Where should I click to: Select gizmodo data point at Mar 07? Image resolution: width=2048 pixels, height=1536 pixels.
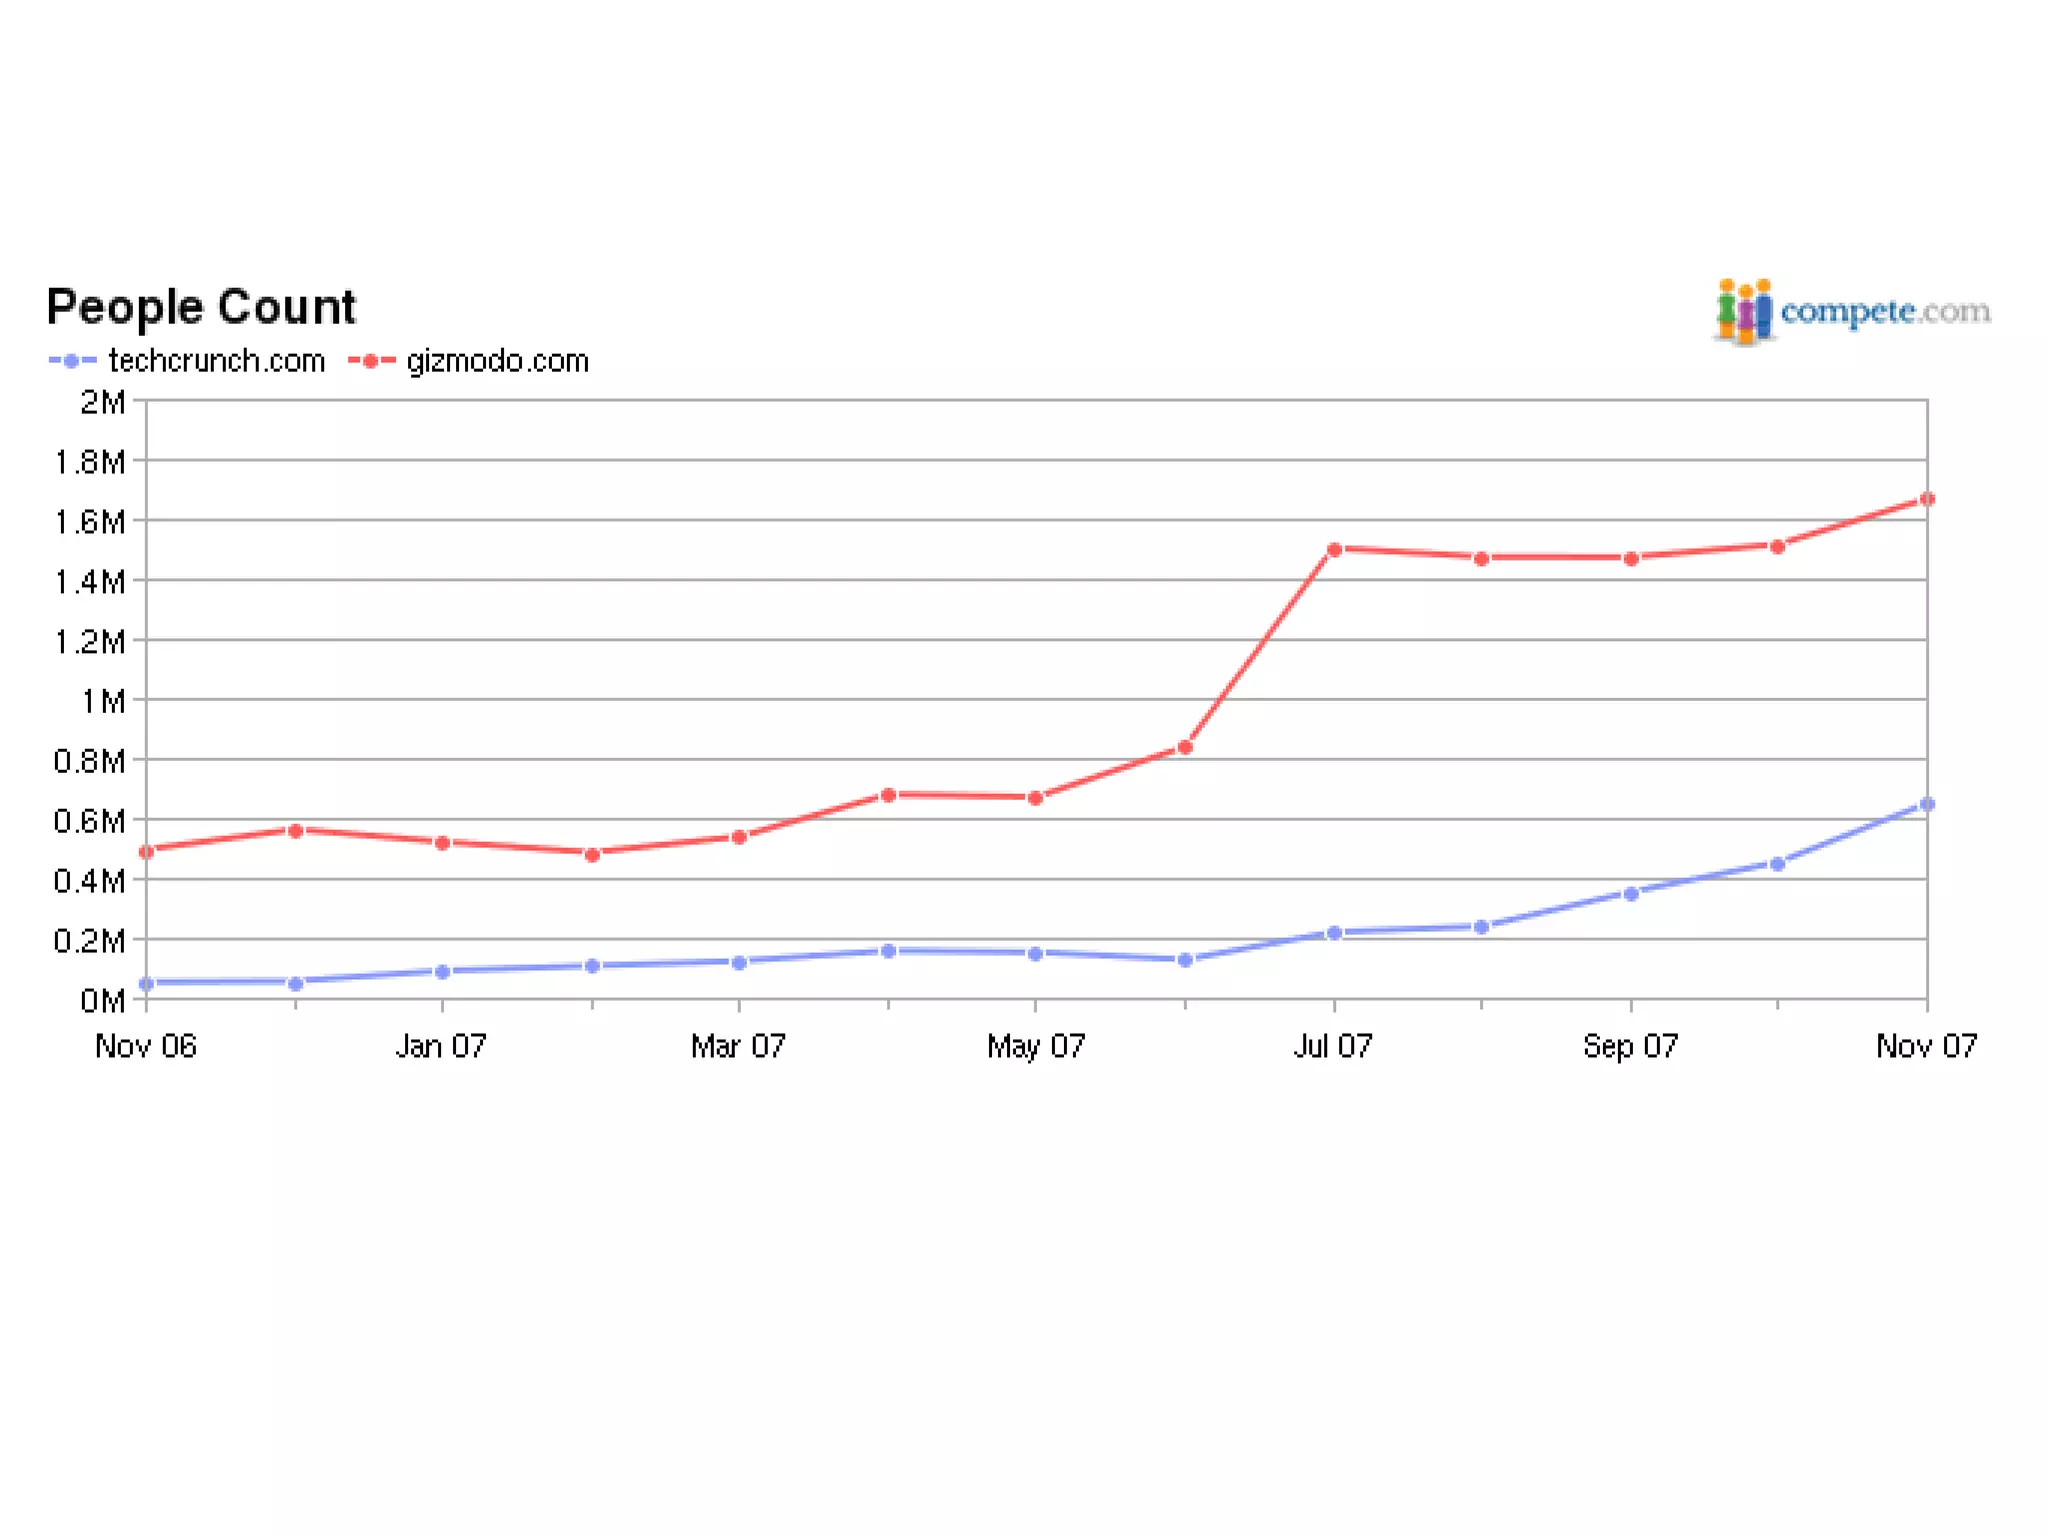[x=739, y=837]
